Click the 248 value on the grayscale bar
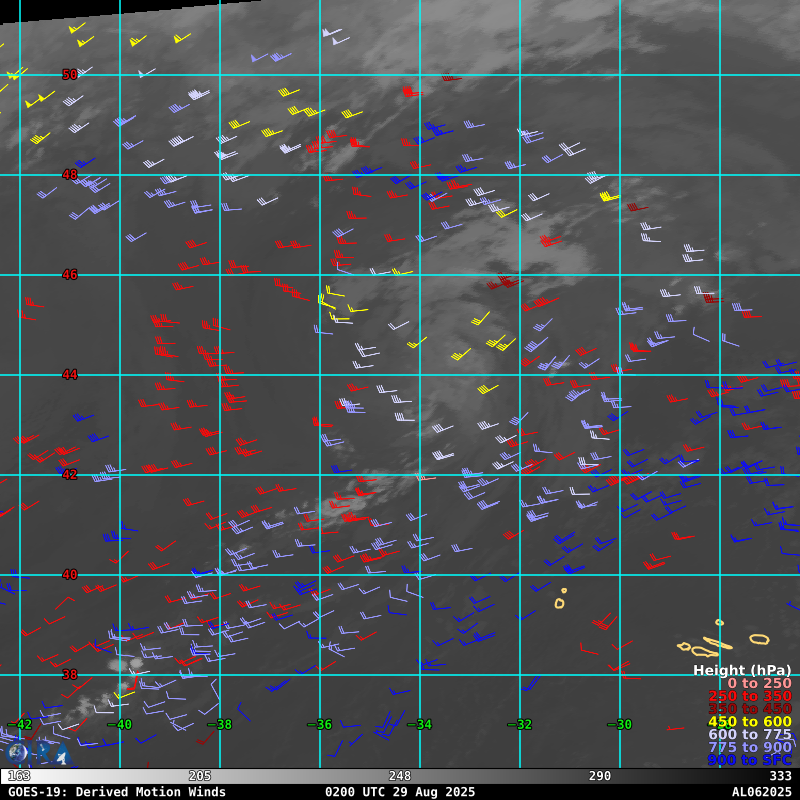 tap(400, 776)
